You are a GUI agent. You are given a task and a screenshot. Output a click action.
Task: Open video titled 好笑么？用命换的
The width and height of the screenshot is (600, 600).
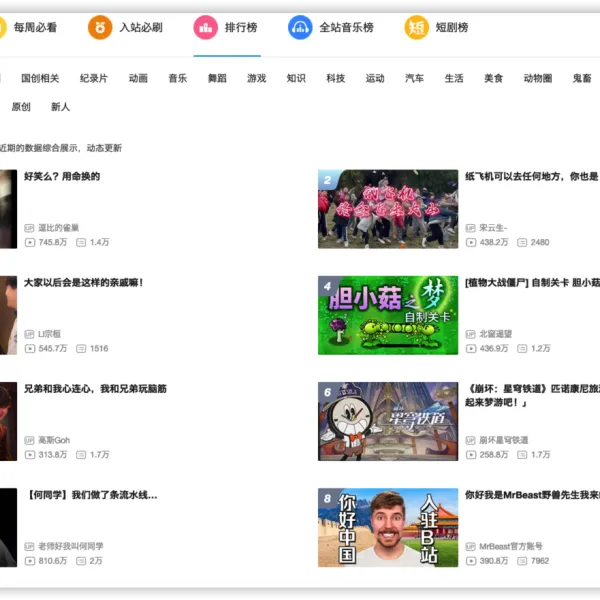tap(62, 176)
